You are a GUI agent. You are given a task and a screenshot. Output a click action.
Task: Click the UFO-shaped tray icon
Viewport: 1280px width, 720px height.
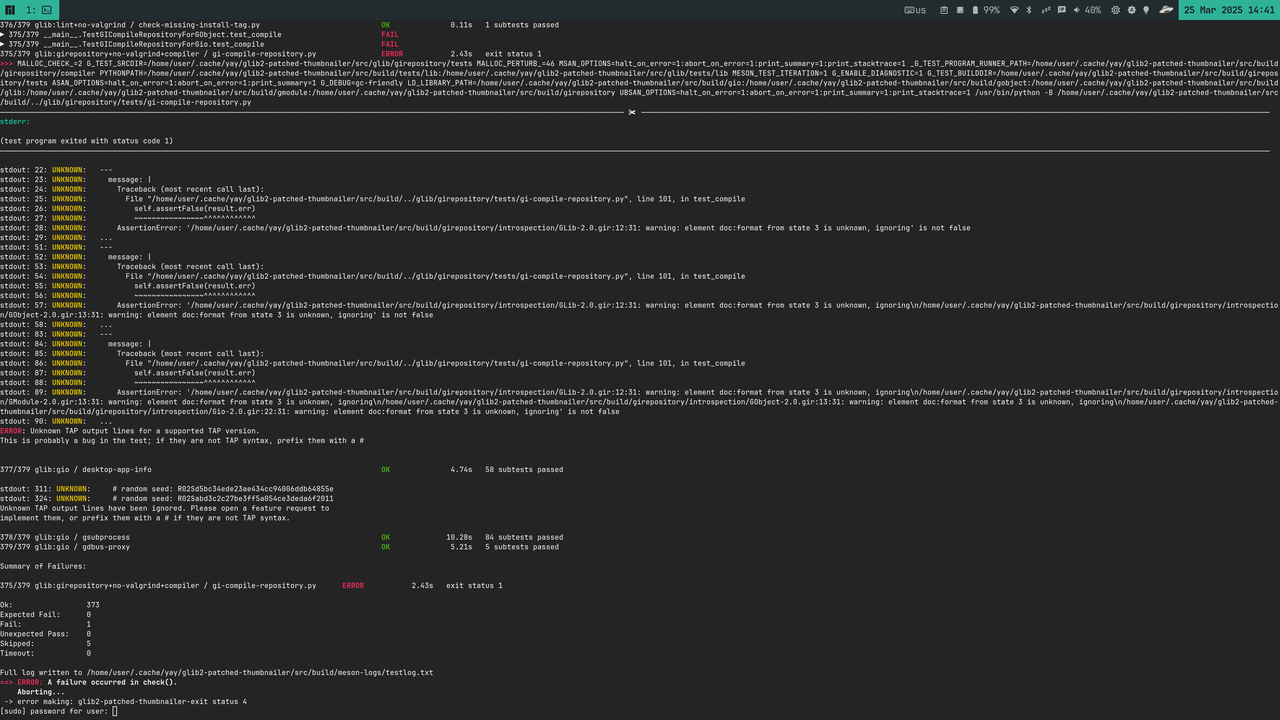click(1166, 10)
